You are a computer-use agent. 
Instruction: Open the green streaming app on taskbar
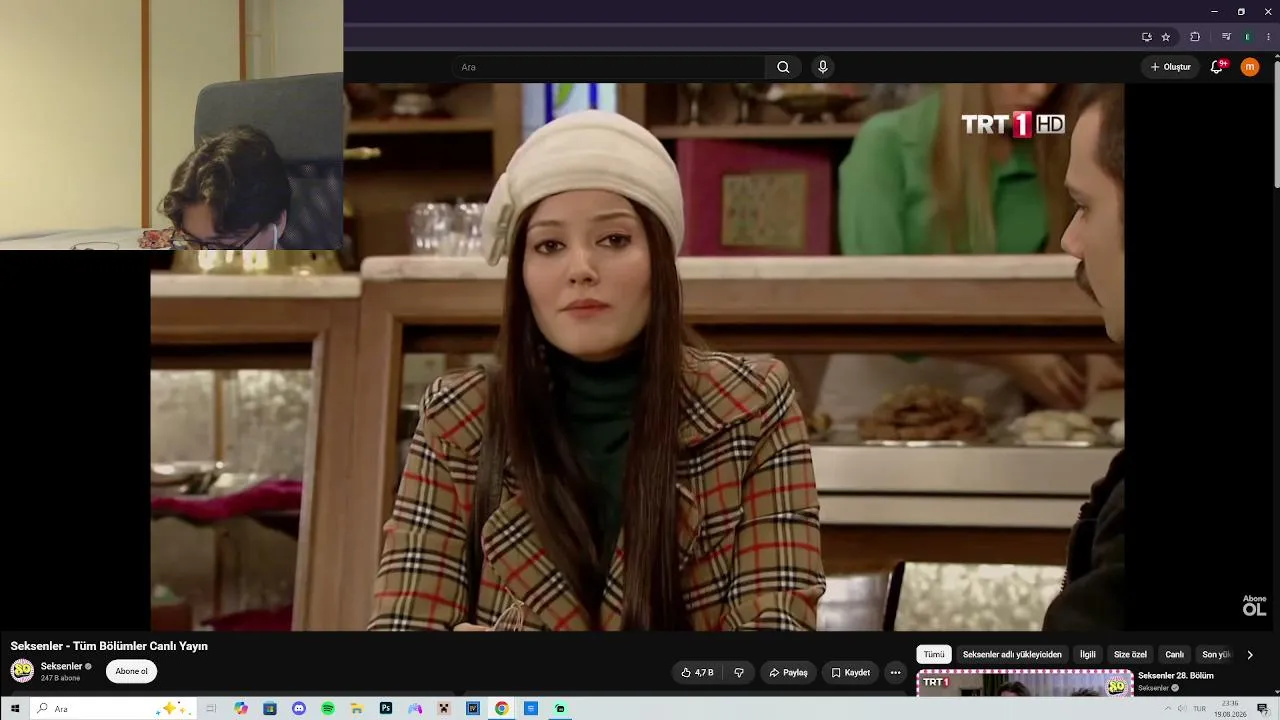(560, 709)
